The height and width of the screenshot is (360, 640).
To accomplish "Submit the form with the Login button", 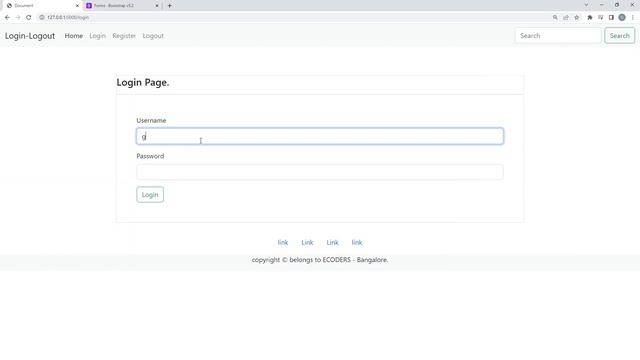I will [x=150, y=195].
